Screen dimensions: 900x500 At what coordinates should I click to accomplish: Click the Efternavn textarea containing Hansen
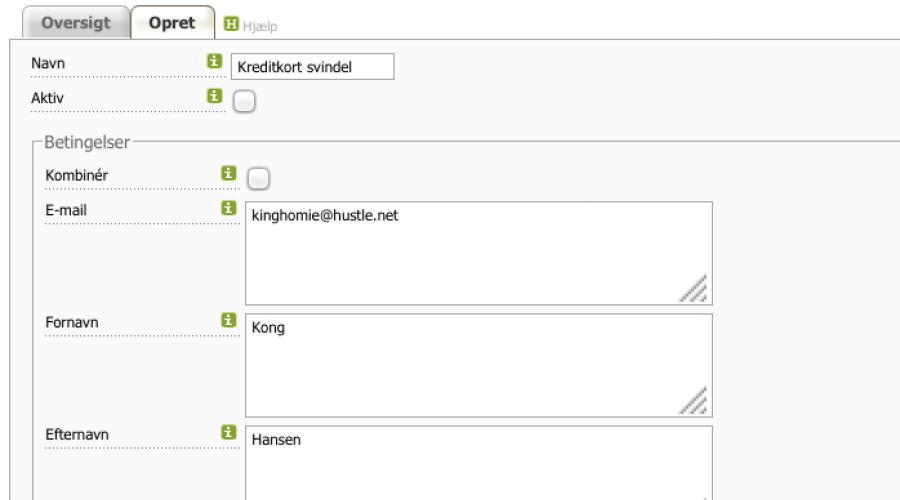[479, 463]
